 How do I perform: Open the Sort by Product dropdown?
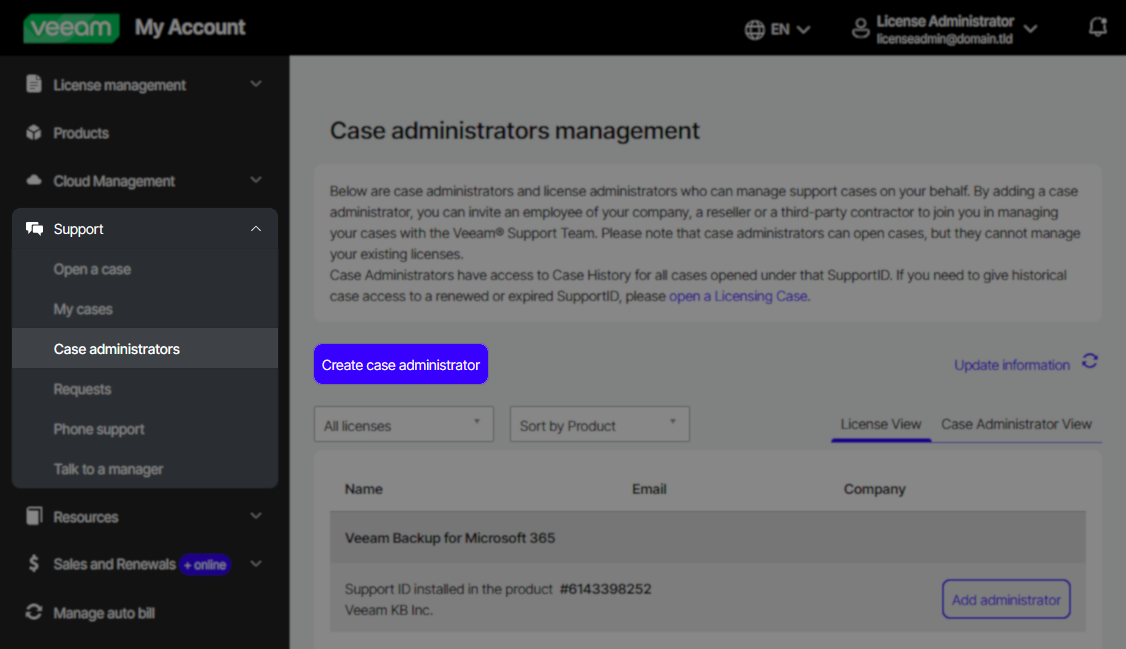[x=599, y=424]
